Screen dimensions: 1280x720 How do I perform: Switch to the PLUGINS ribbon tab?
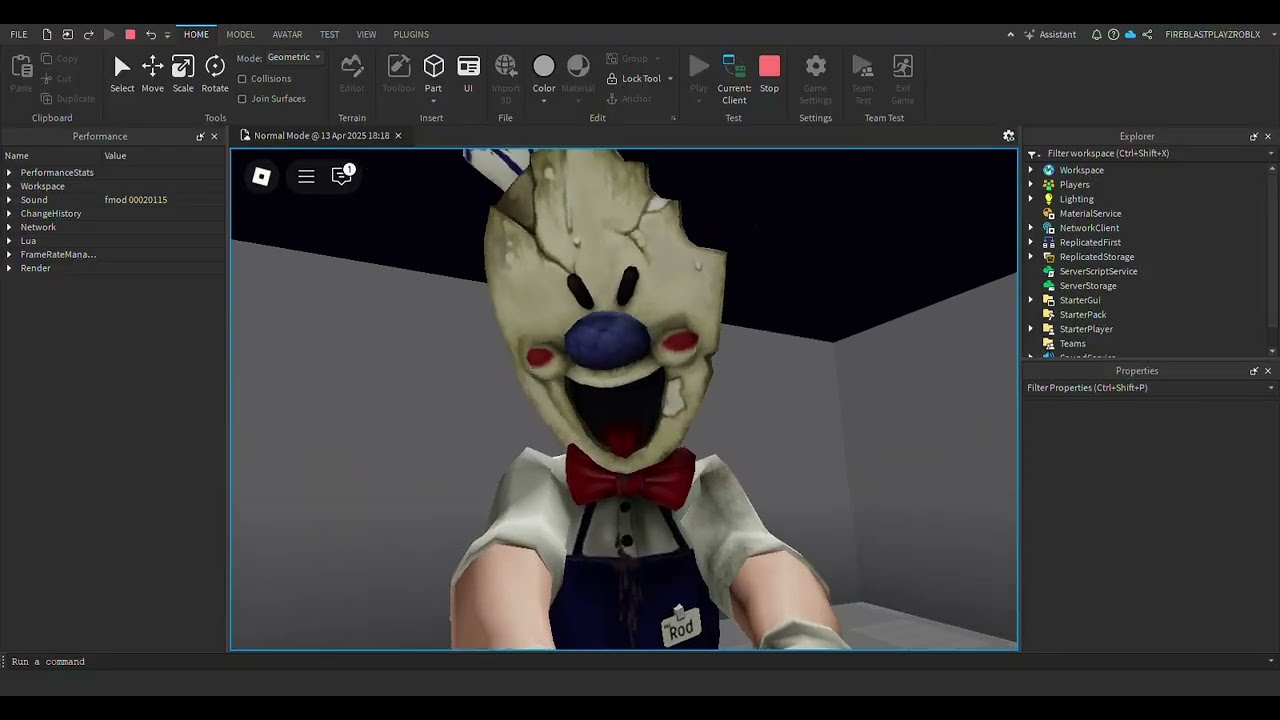[x=411, y=34]
